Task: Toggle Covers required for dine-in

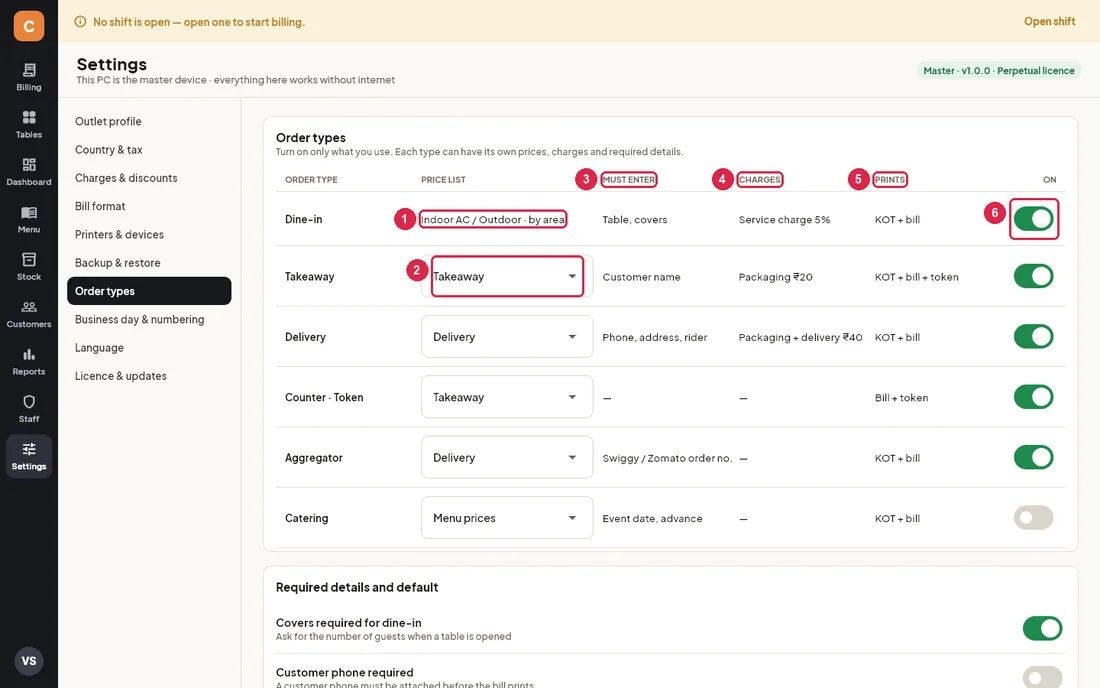Action: point(1042,628)
